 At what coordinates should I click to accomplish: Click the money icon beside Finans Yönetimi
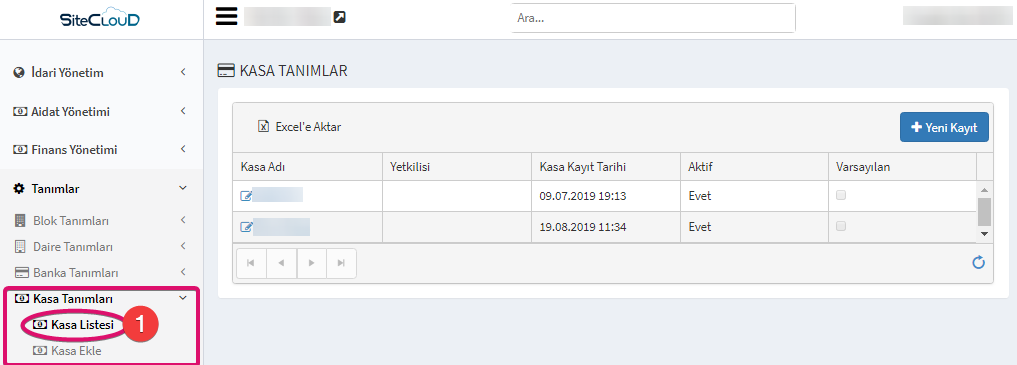(20, 150)
